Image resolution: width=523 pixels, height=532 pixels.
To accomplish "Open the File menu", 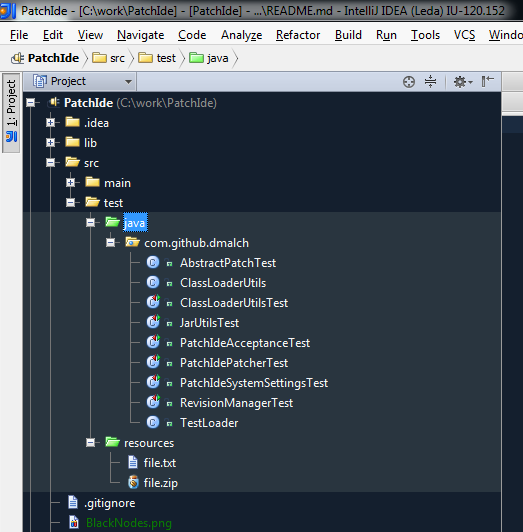I will pos(19,35).
